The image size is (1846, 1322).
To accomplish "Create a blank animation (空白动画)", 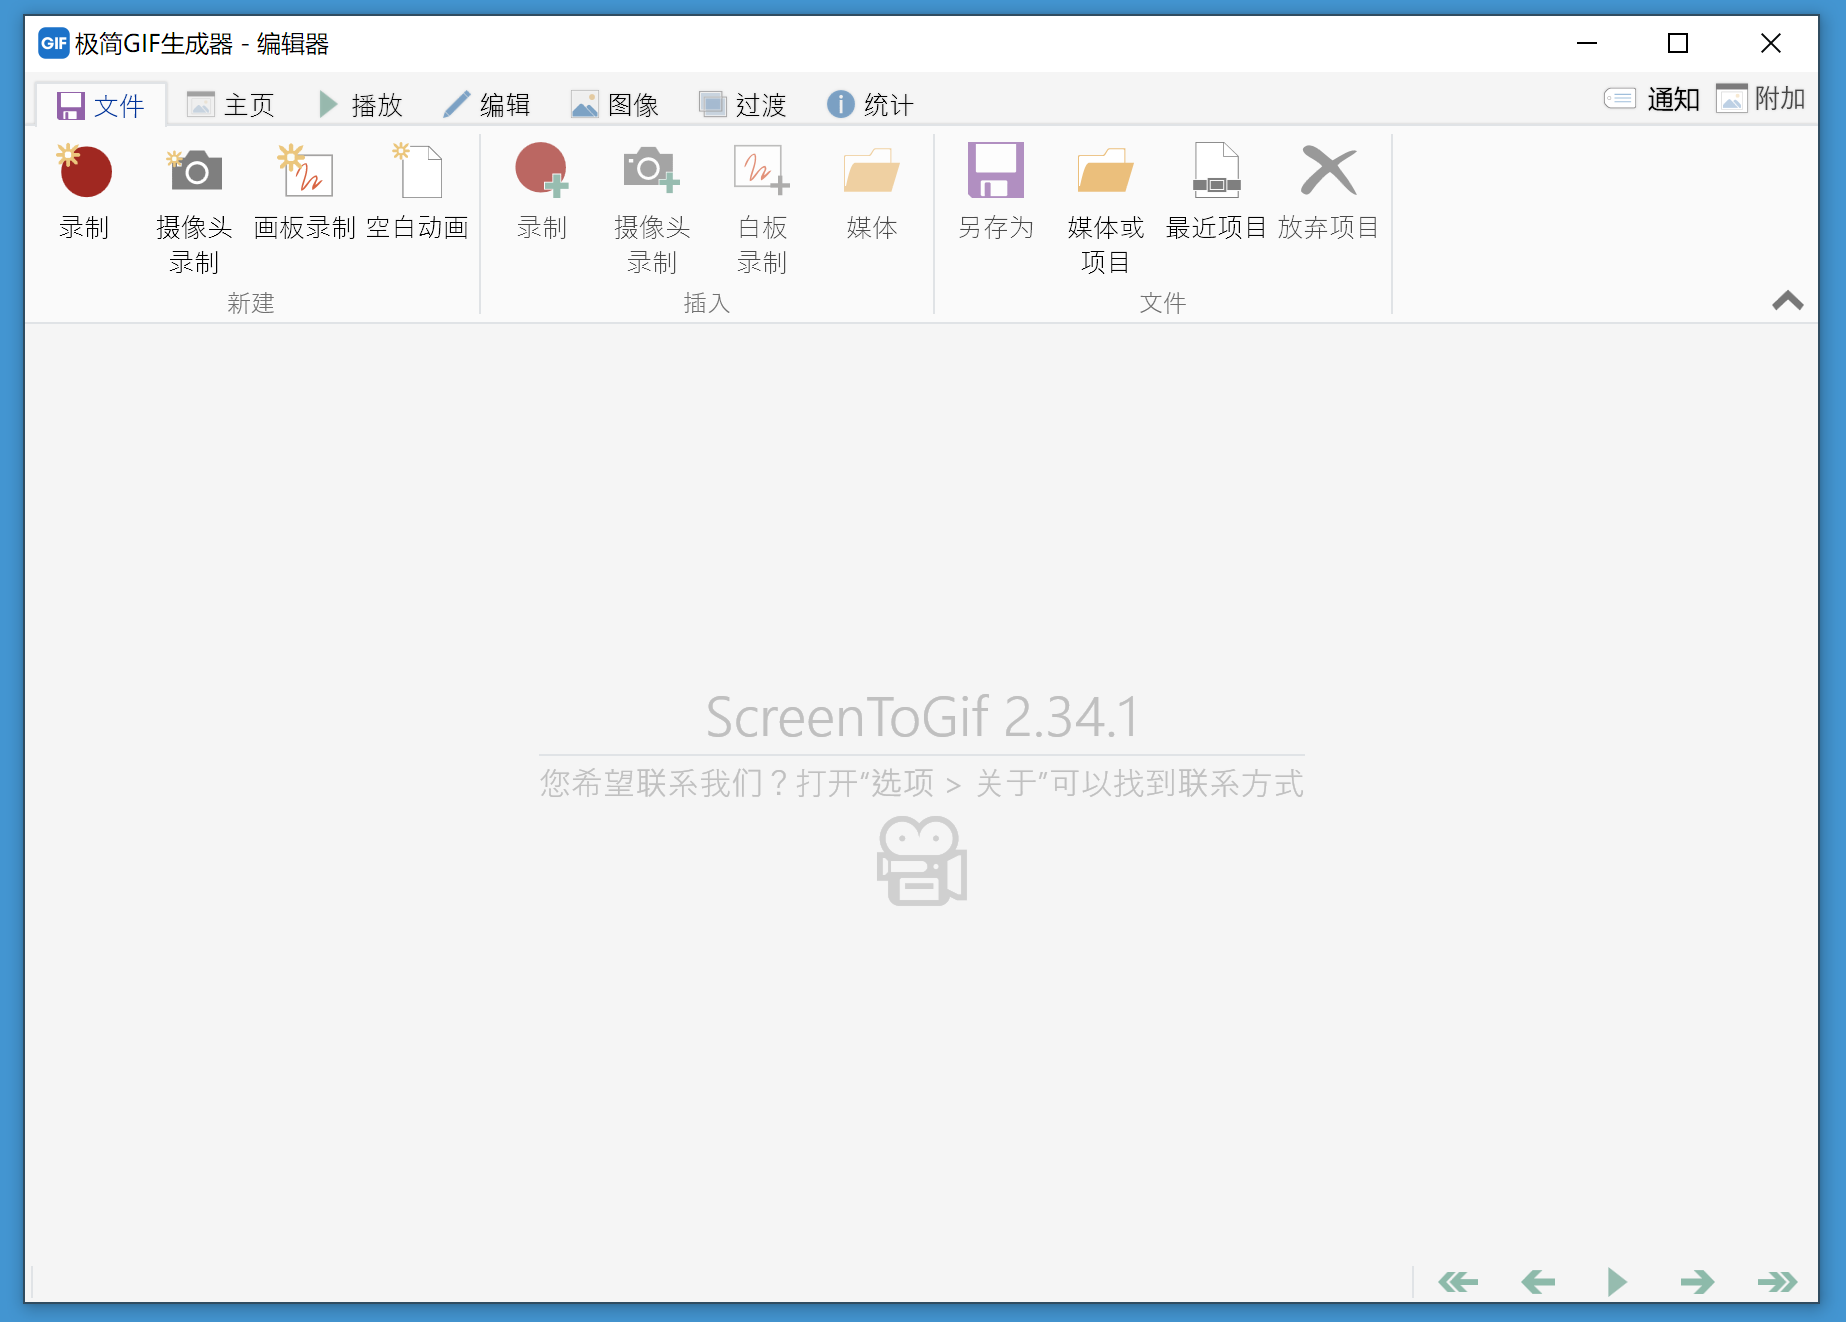I will pos(419,195).
